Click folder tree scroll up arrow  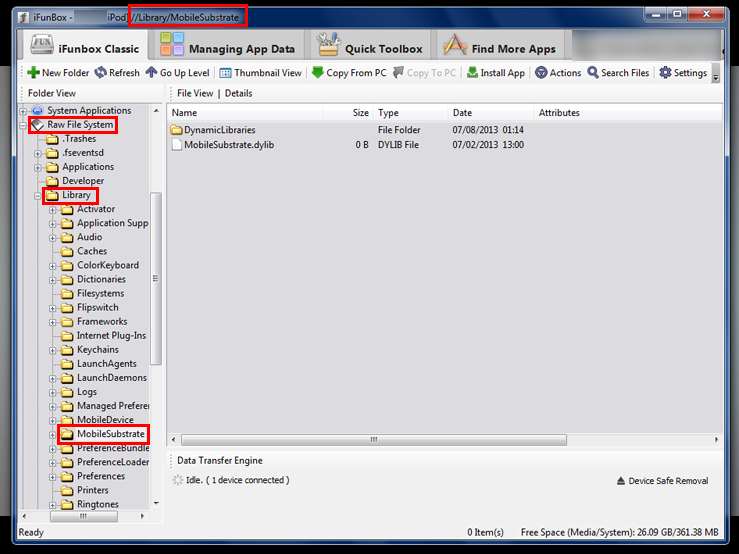(x=156, y=110)
